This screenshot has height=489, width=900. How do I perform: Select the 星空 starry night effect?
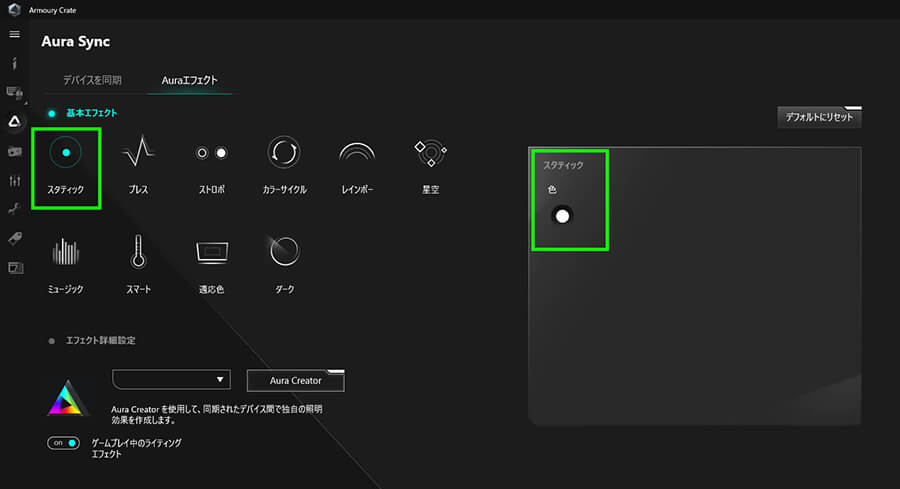[430, 166]
